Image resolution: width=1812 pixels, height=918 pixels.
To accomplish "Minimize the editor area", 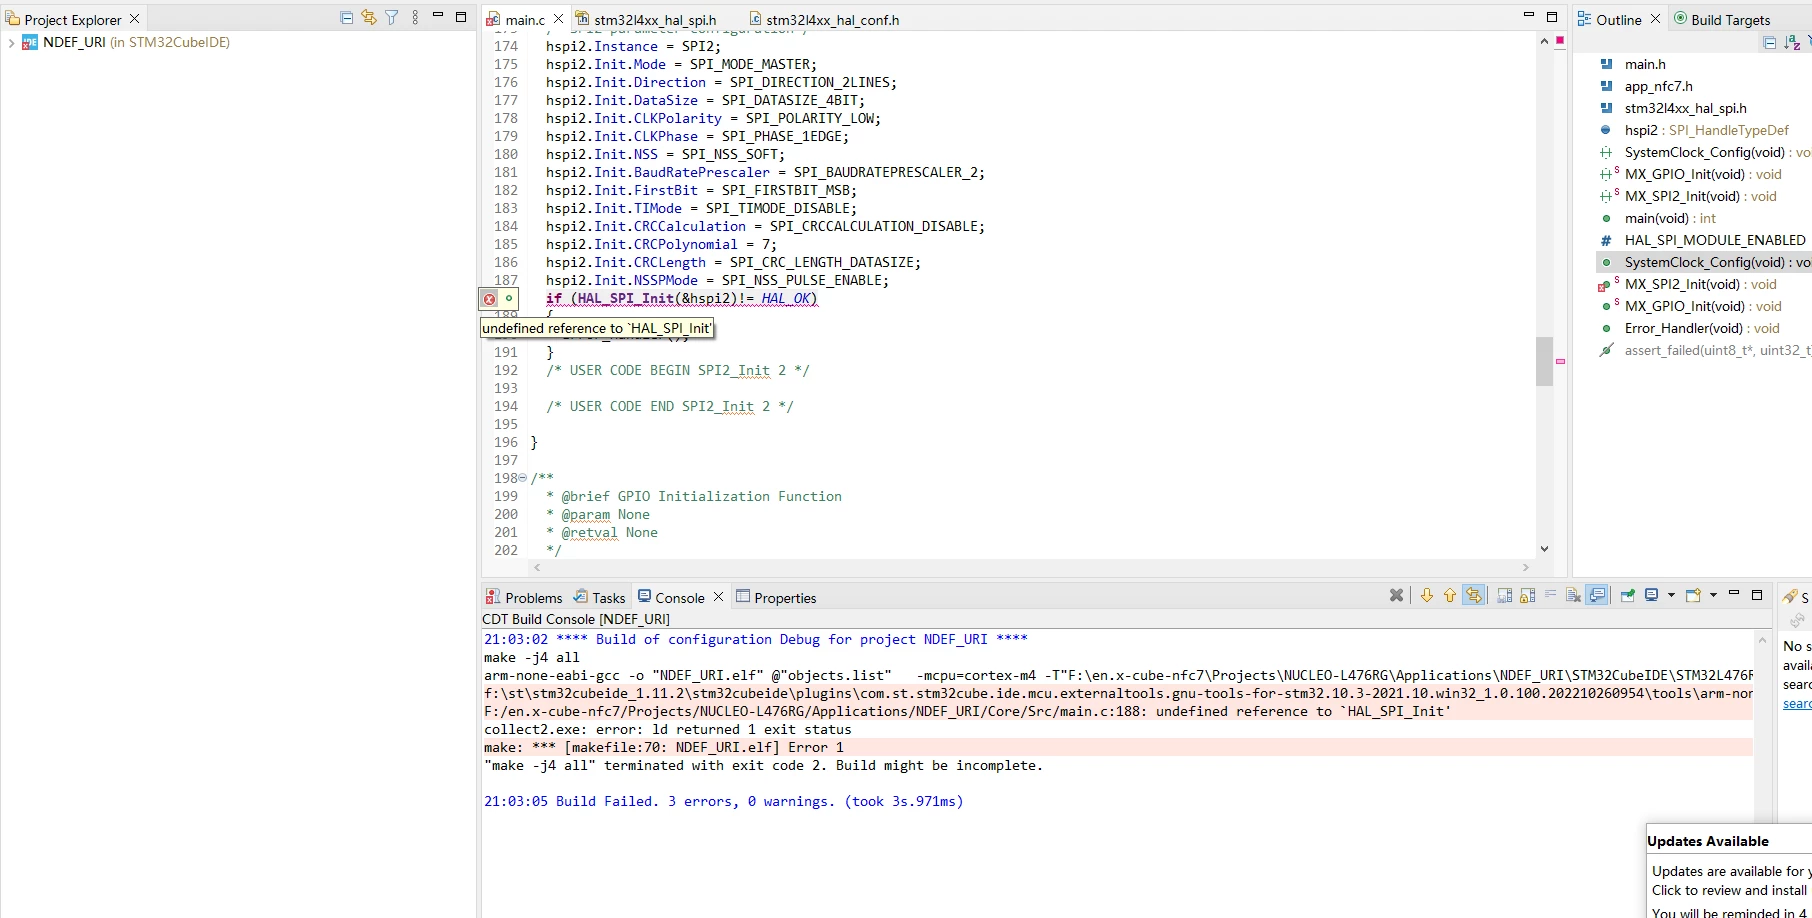I will pyautogui.click(x=1528, y=16).
